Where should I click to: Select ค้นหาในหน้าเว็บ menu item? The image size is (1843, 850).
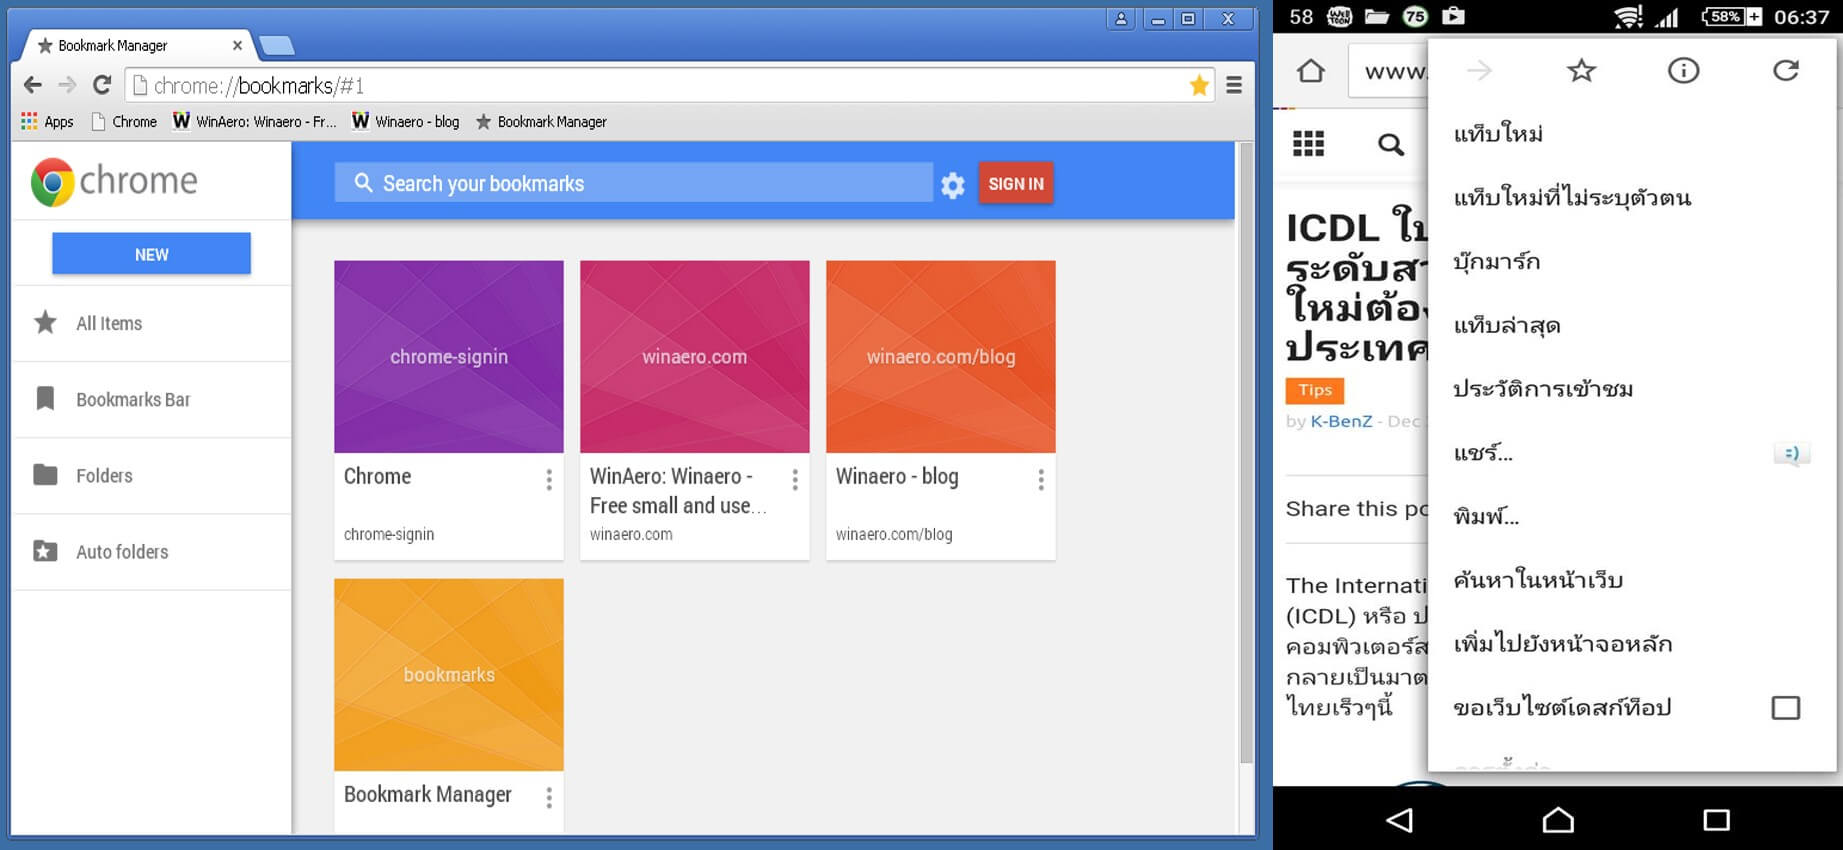1632,580
